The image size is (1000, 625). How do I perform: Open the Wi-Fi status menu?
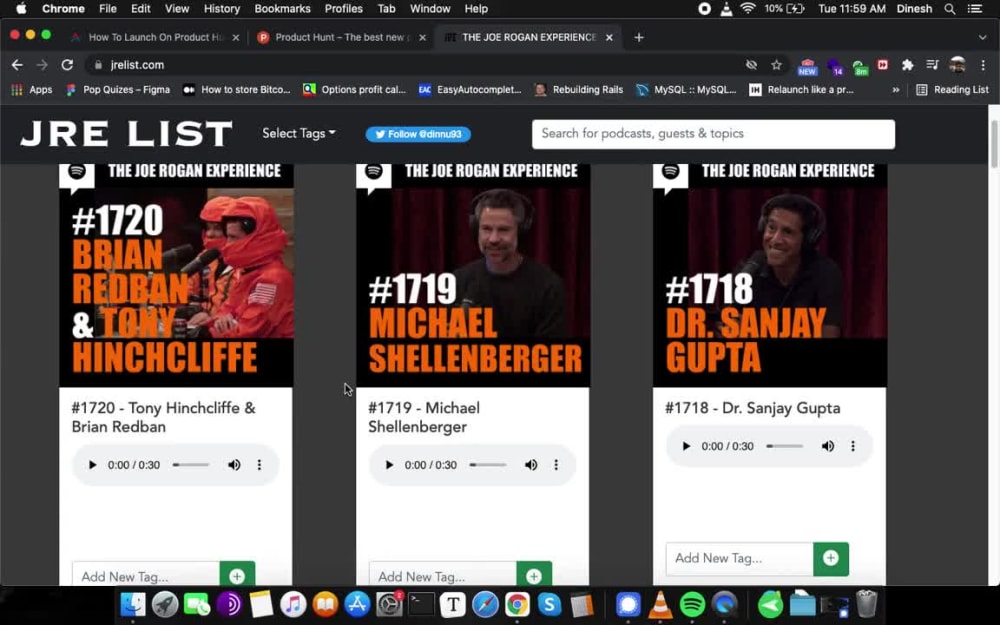747,9
